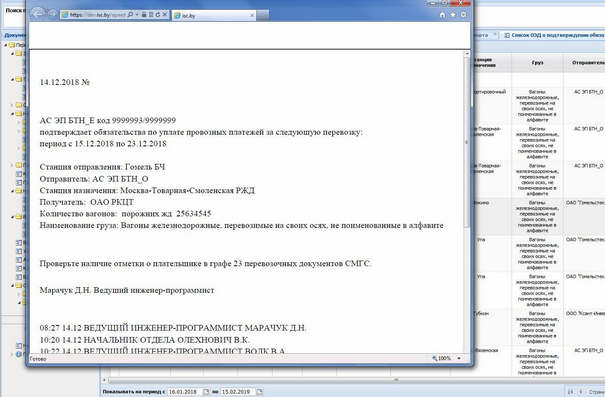Click 'Отправитель' column header in background table
The height and width of the screenshot is (397, 605).
click(588, 63)
